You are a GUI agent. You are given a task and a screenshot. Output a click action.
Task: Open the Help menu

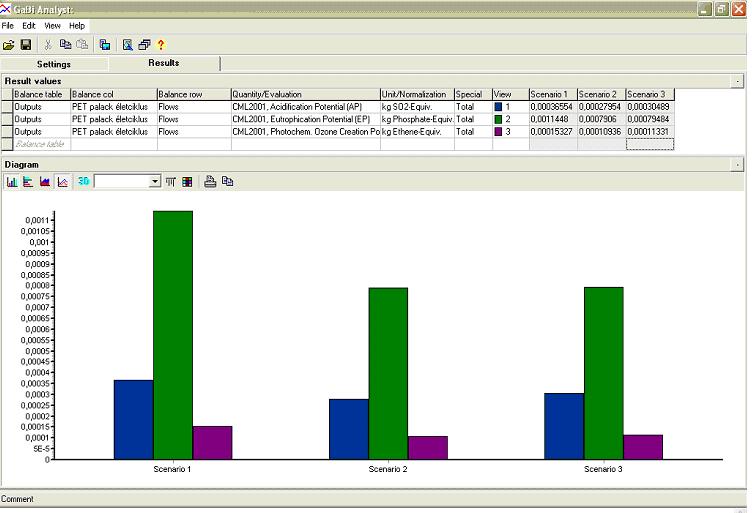click(x=77, y=26)
